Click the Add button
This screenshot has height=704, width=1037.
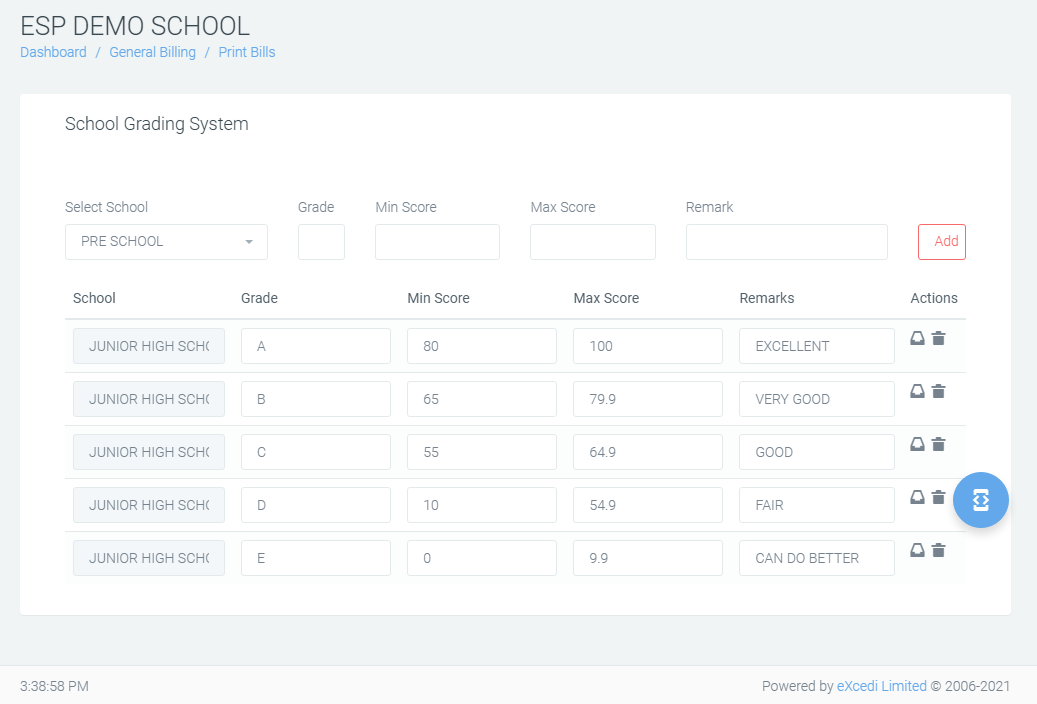point(941,241)
